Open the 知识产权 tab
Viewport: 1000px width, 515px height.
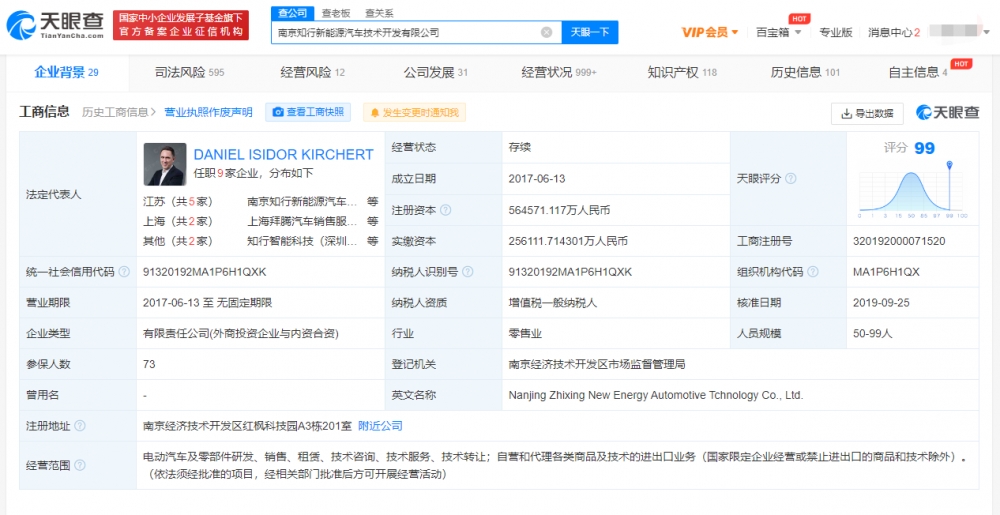coord(682,73)
